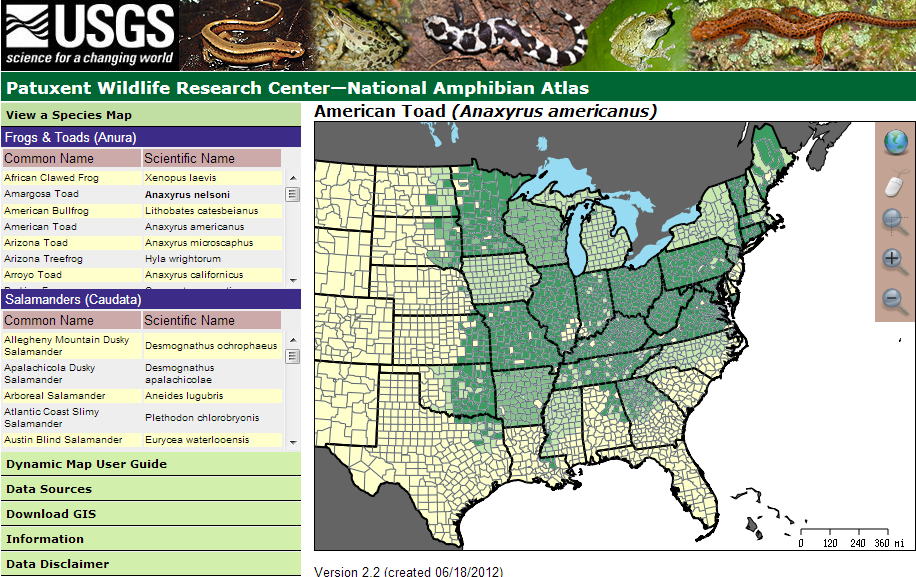Select Arroyo Toad
916x577 pixels.
(x=33, y=274)
